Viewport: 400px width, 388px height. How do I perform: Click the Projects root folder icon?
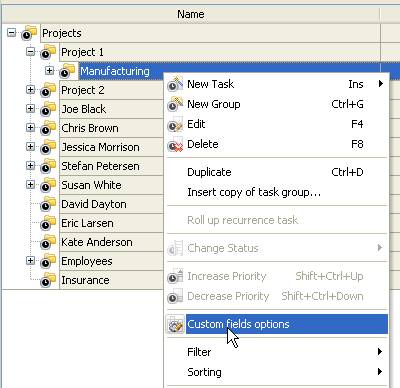pyautogui.click(x=29, y=33)
